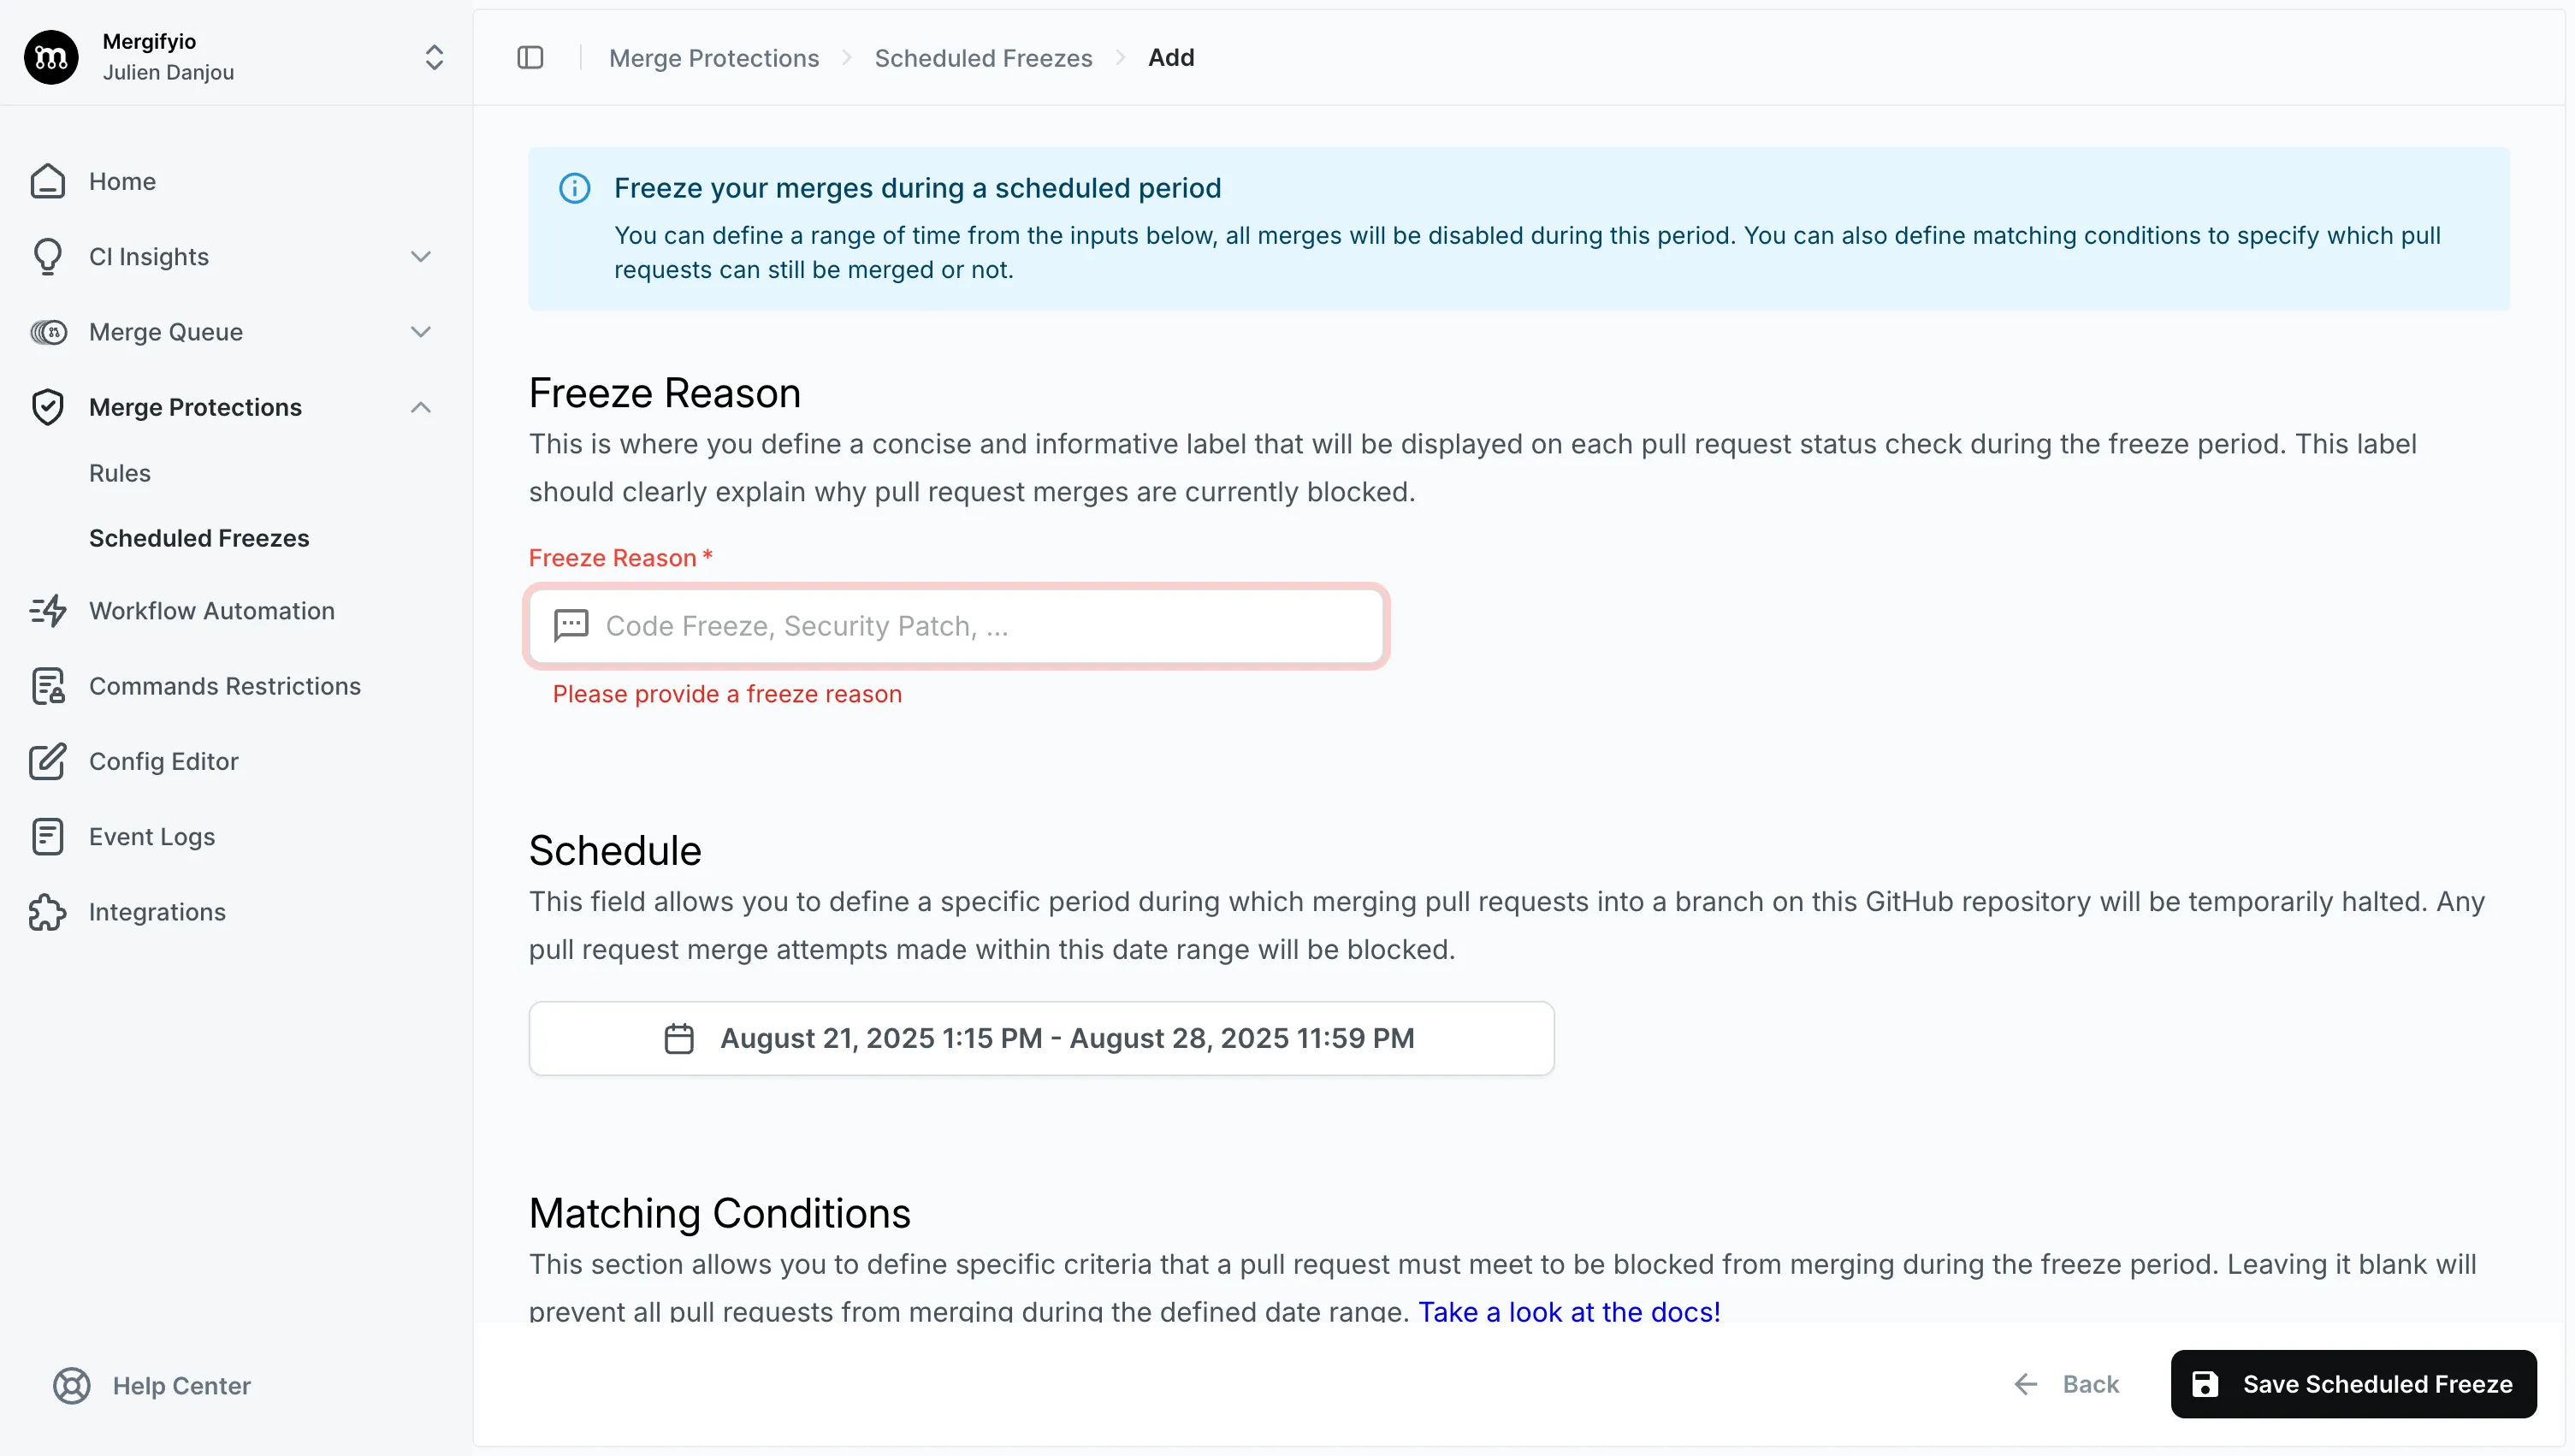
Task: Collapse the Merge Protections section
Action: click(421, 407)
